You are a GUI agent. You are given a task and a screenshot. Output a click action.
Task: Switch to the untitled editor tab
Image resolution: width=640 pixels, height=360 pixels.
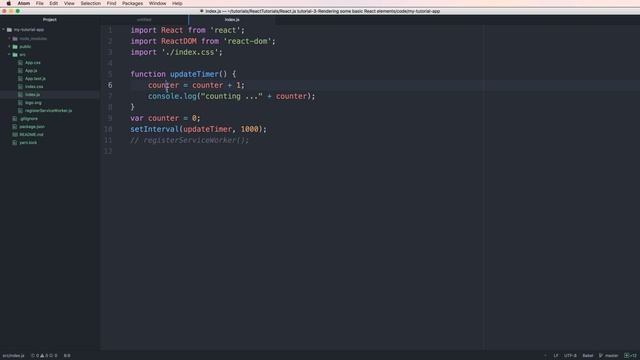tap(144, 20)
